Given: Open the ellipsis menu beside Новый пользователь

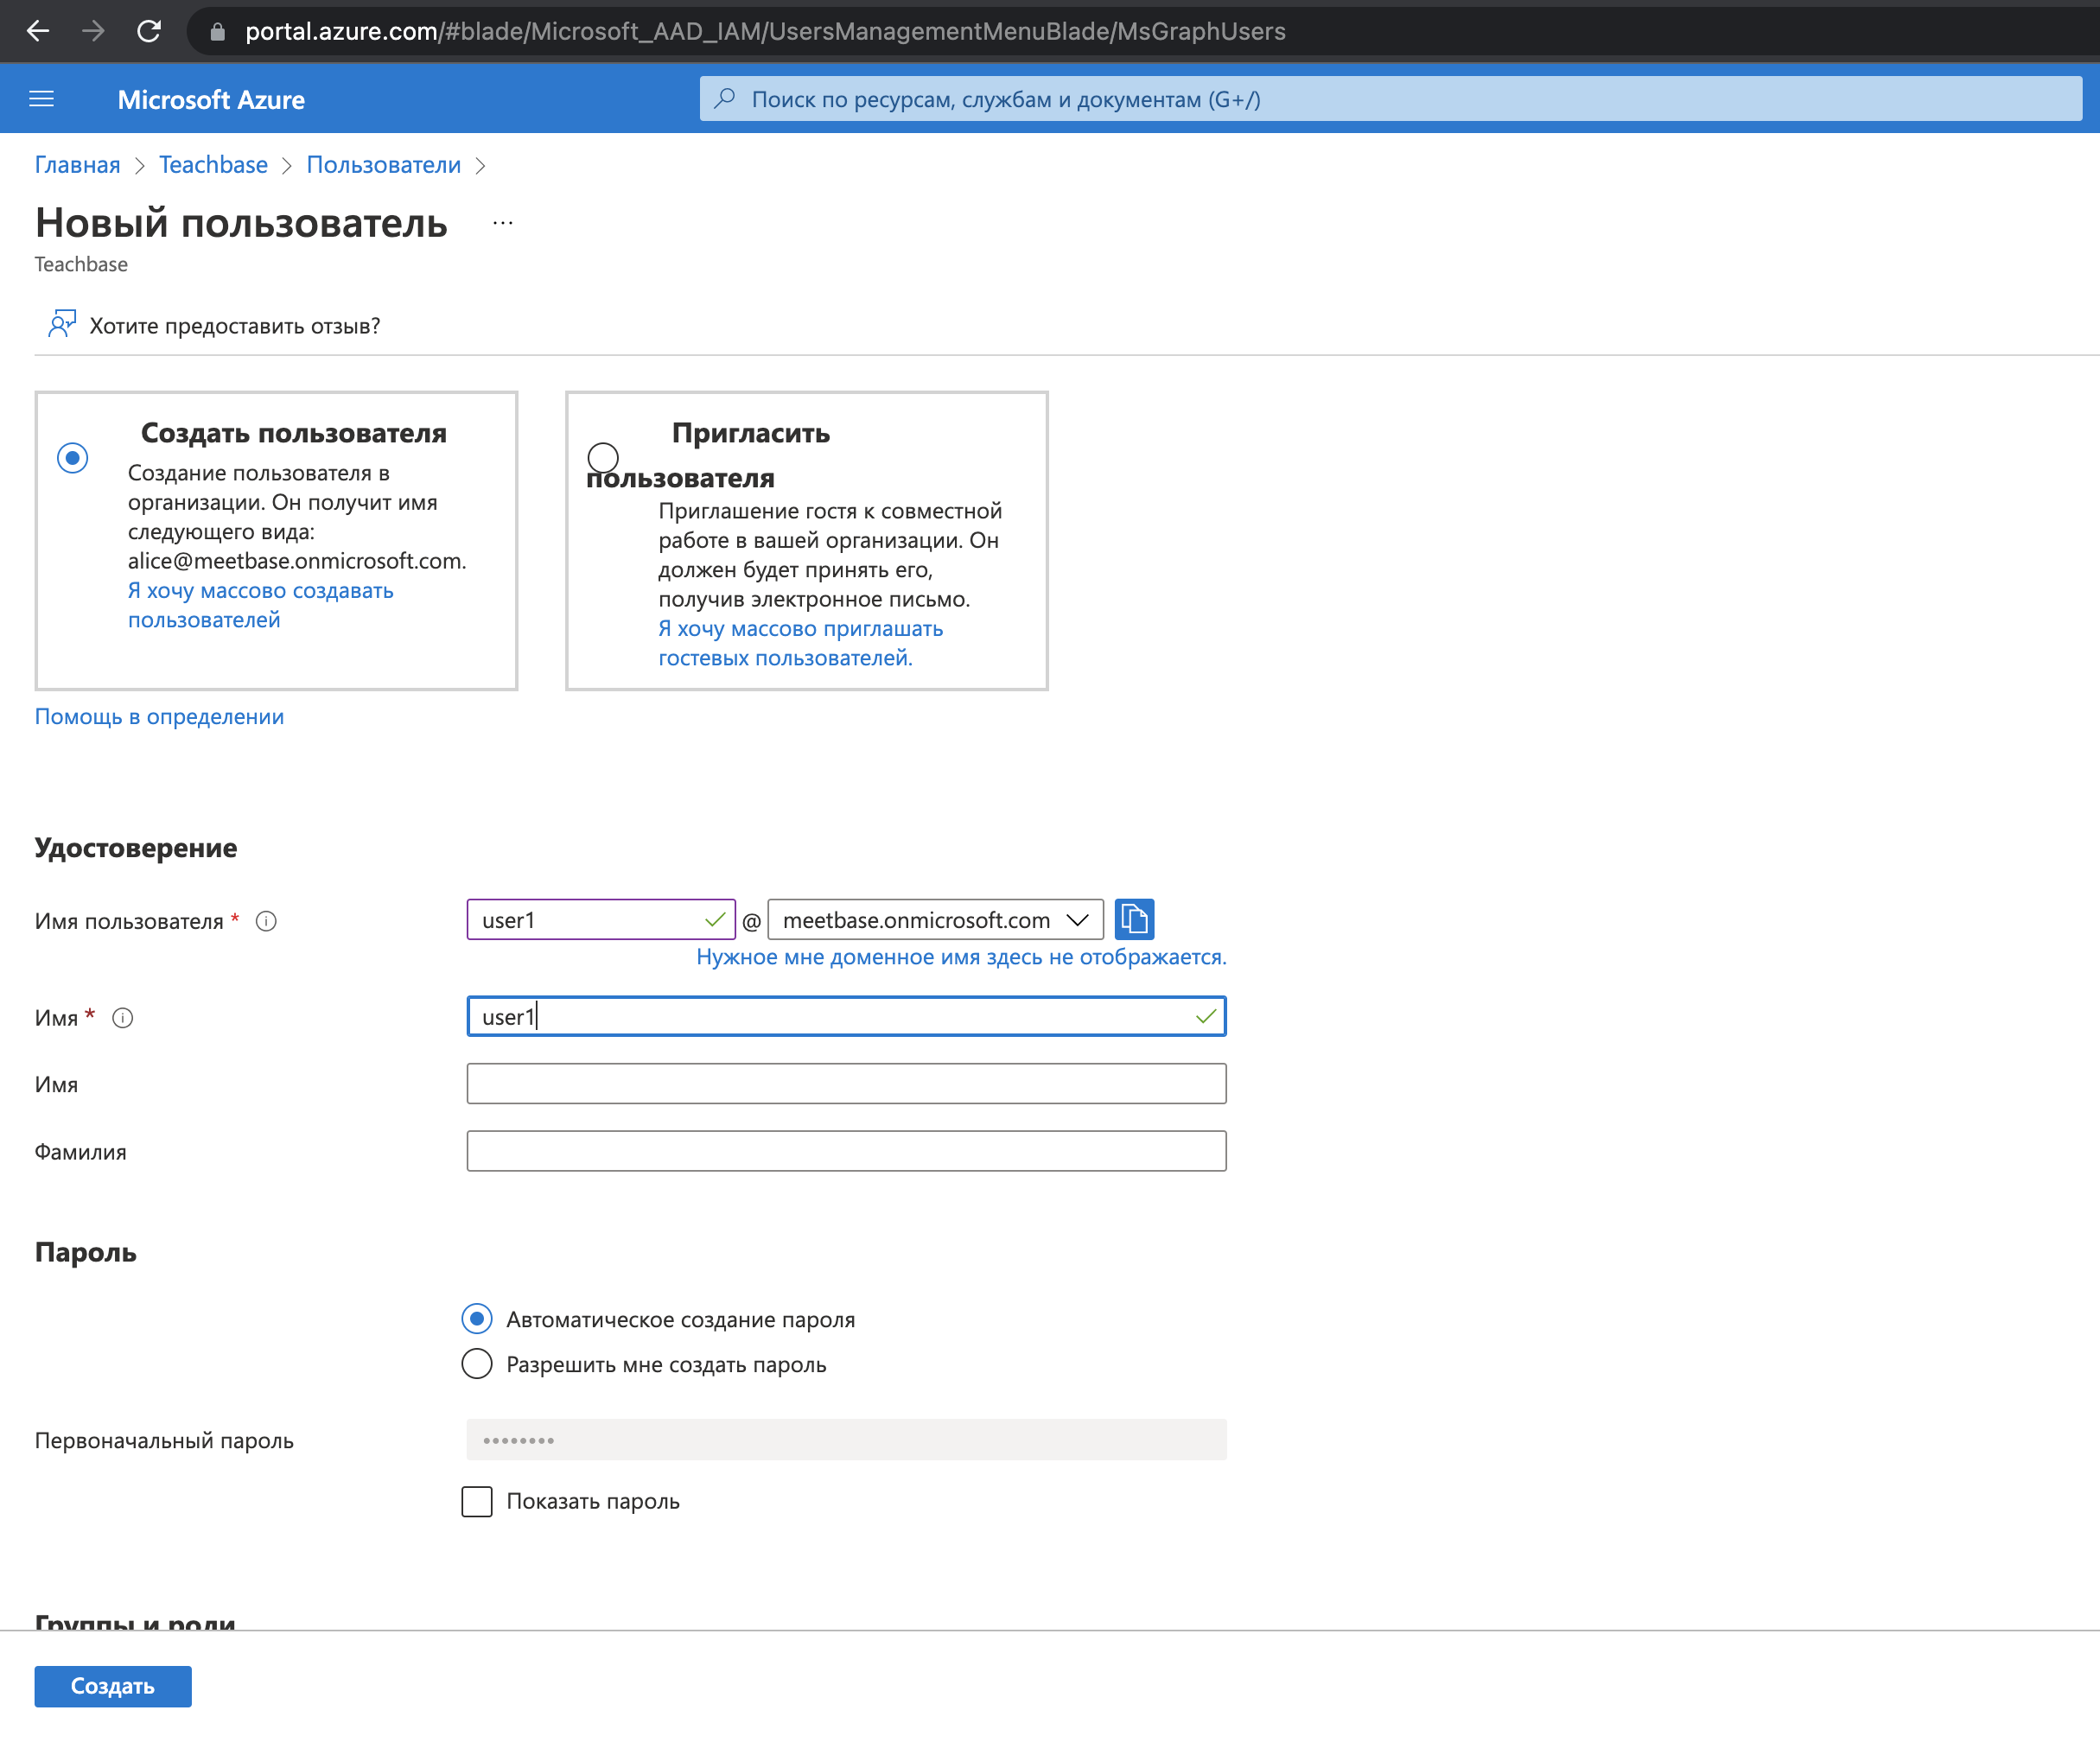Looking at the screenshot, I should [x=503, y=223].
